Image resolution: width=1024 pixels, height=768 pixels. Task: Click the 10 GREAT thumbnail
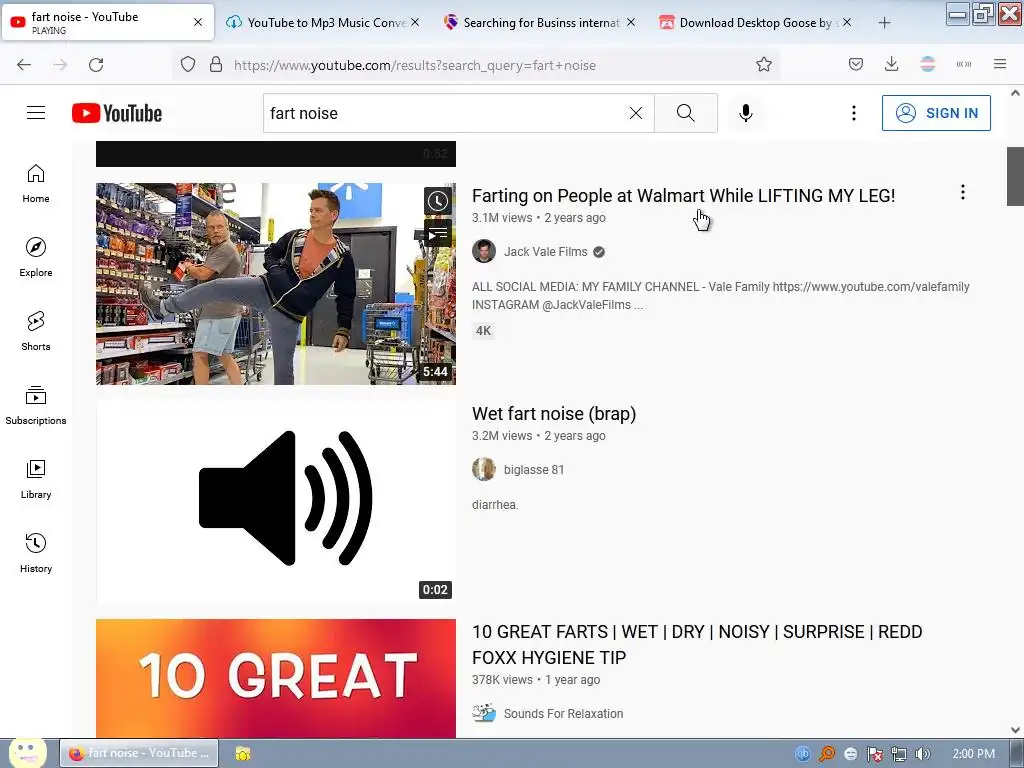click(x=276, y=678)
